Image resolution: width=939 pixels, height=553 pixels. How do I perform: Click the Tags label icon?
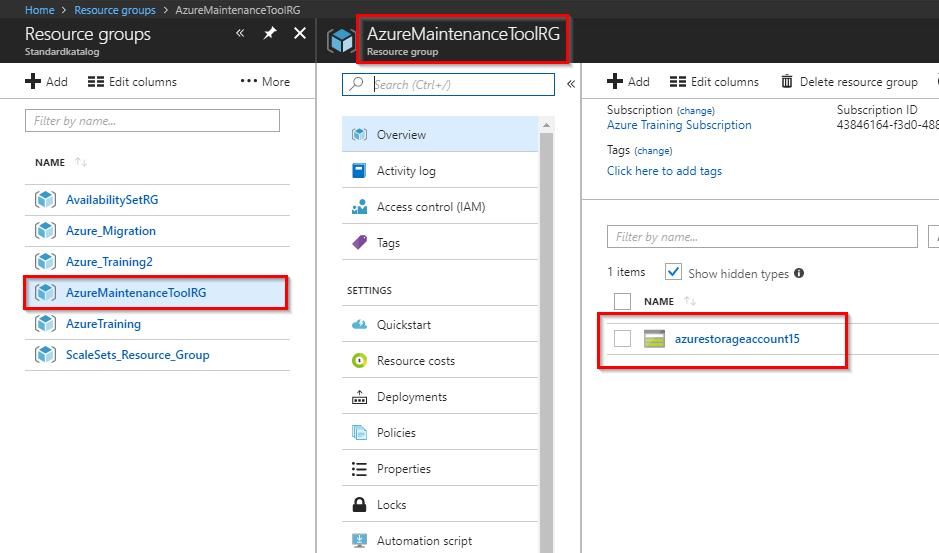pos(360,243)
